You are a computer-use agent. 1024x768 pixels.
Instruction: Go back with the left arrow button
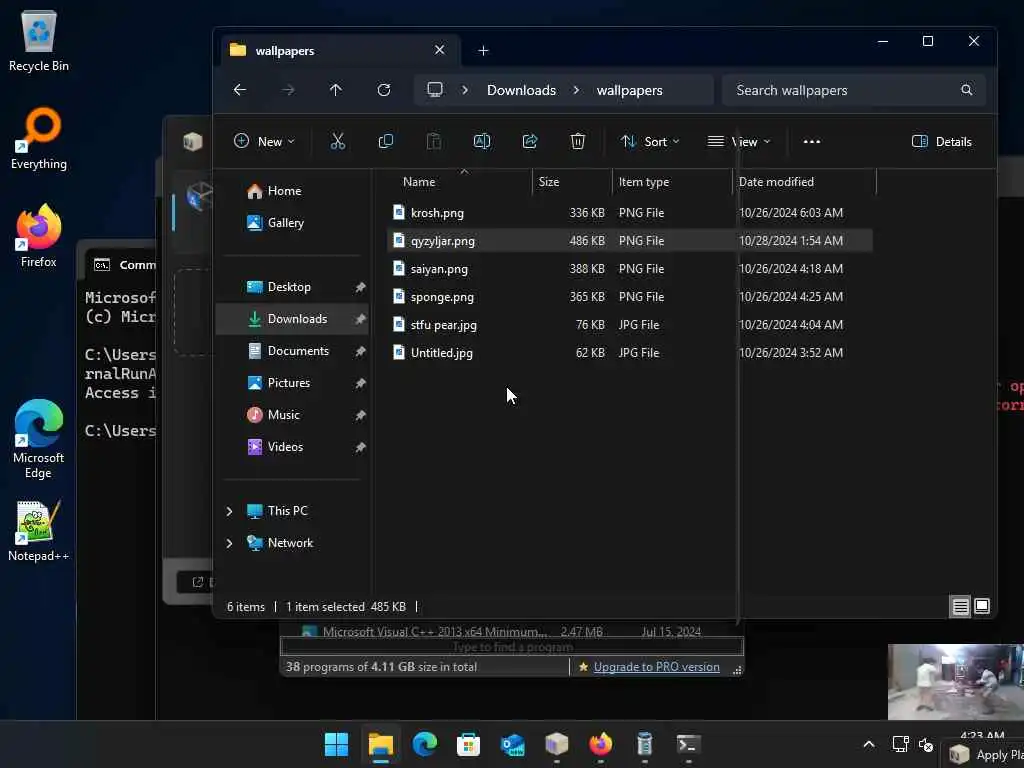240,90
